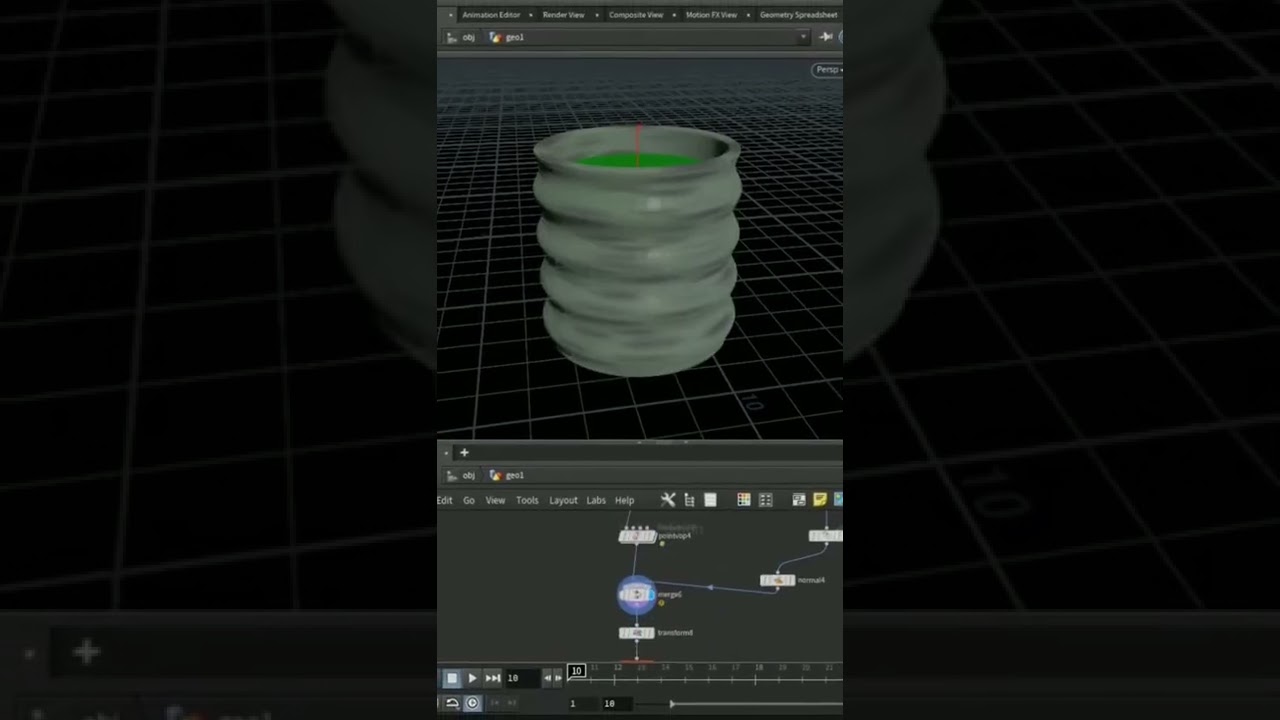The height and width of the screenshot is (720, 1280).
Task: Open the network editor Labs menu
Action: pyautogui.click(x=596, y=500)
